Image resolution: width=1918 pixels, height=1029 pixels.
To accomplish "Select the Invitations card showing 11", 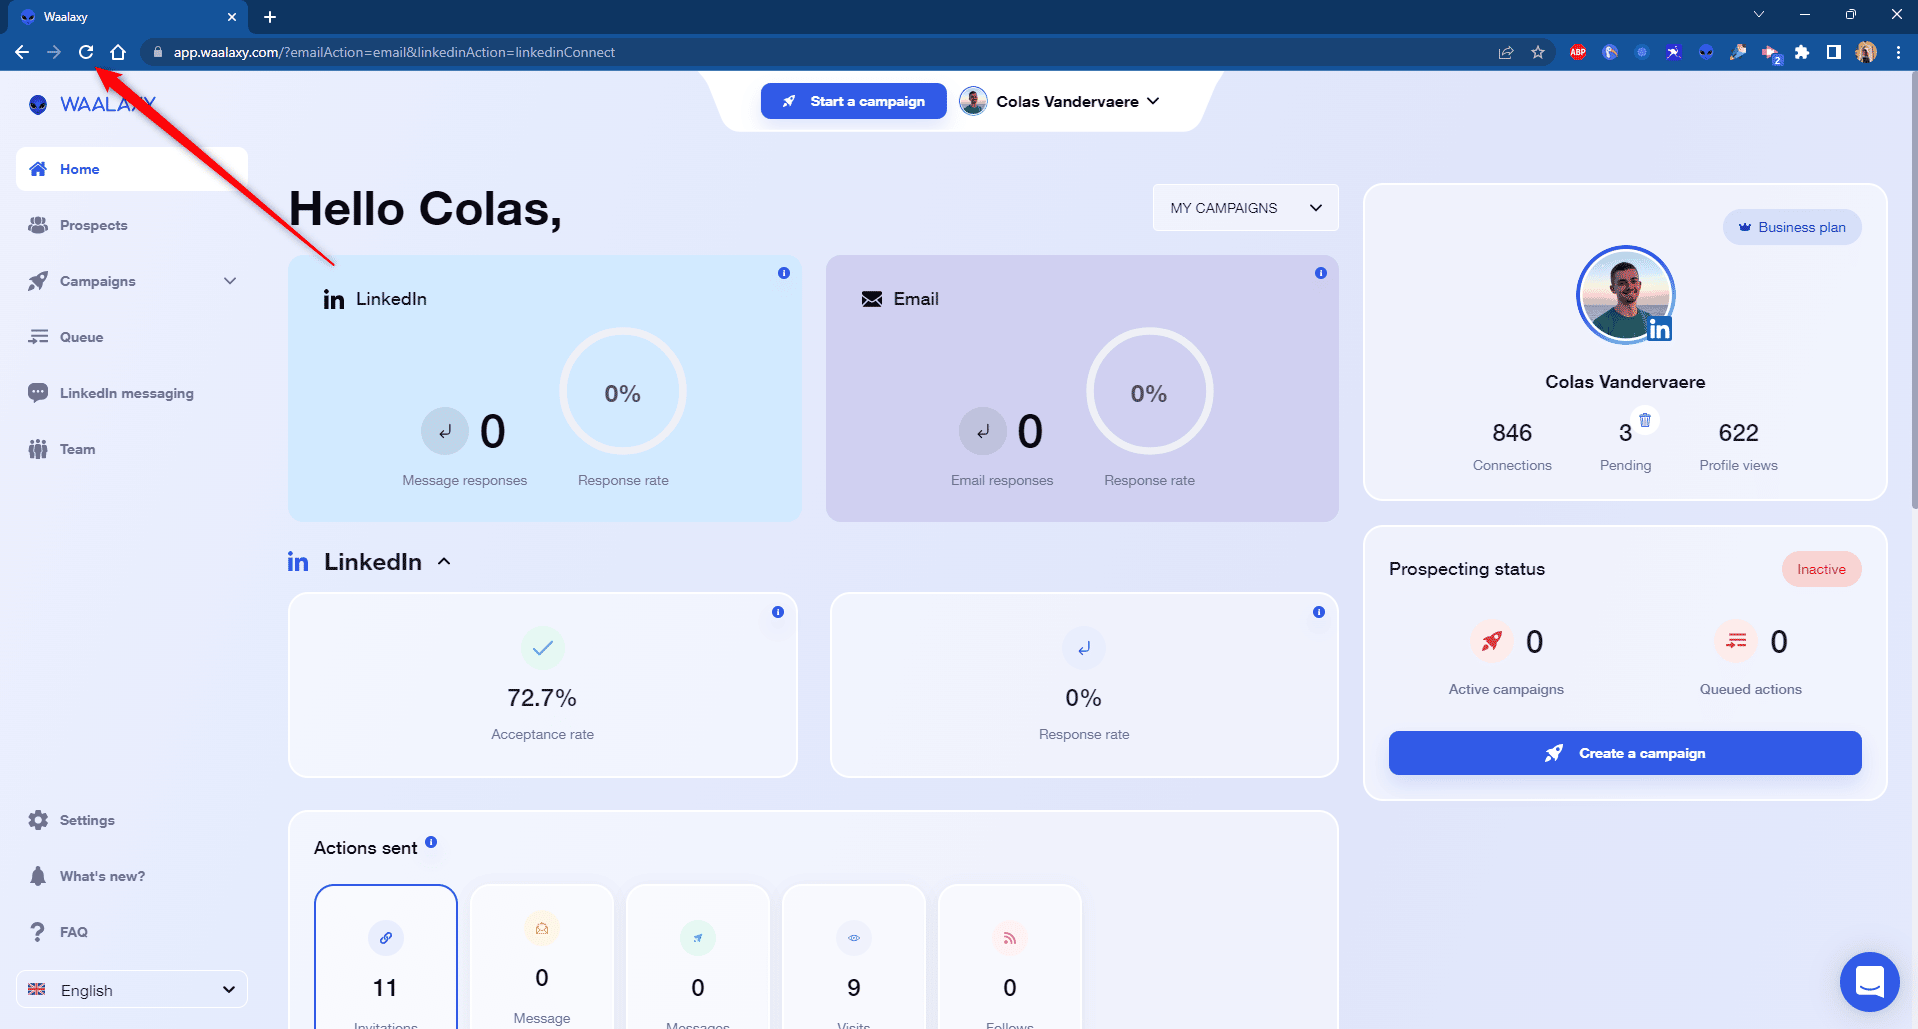I will click(386, 957).
